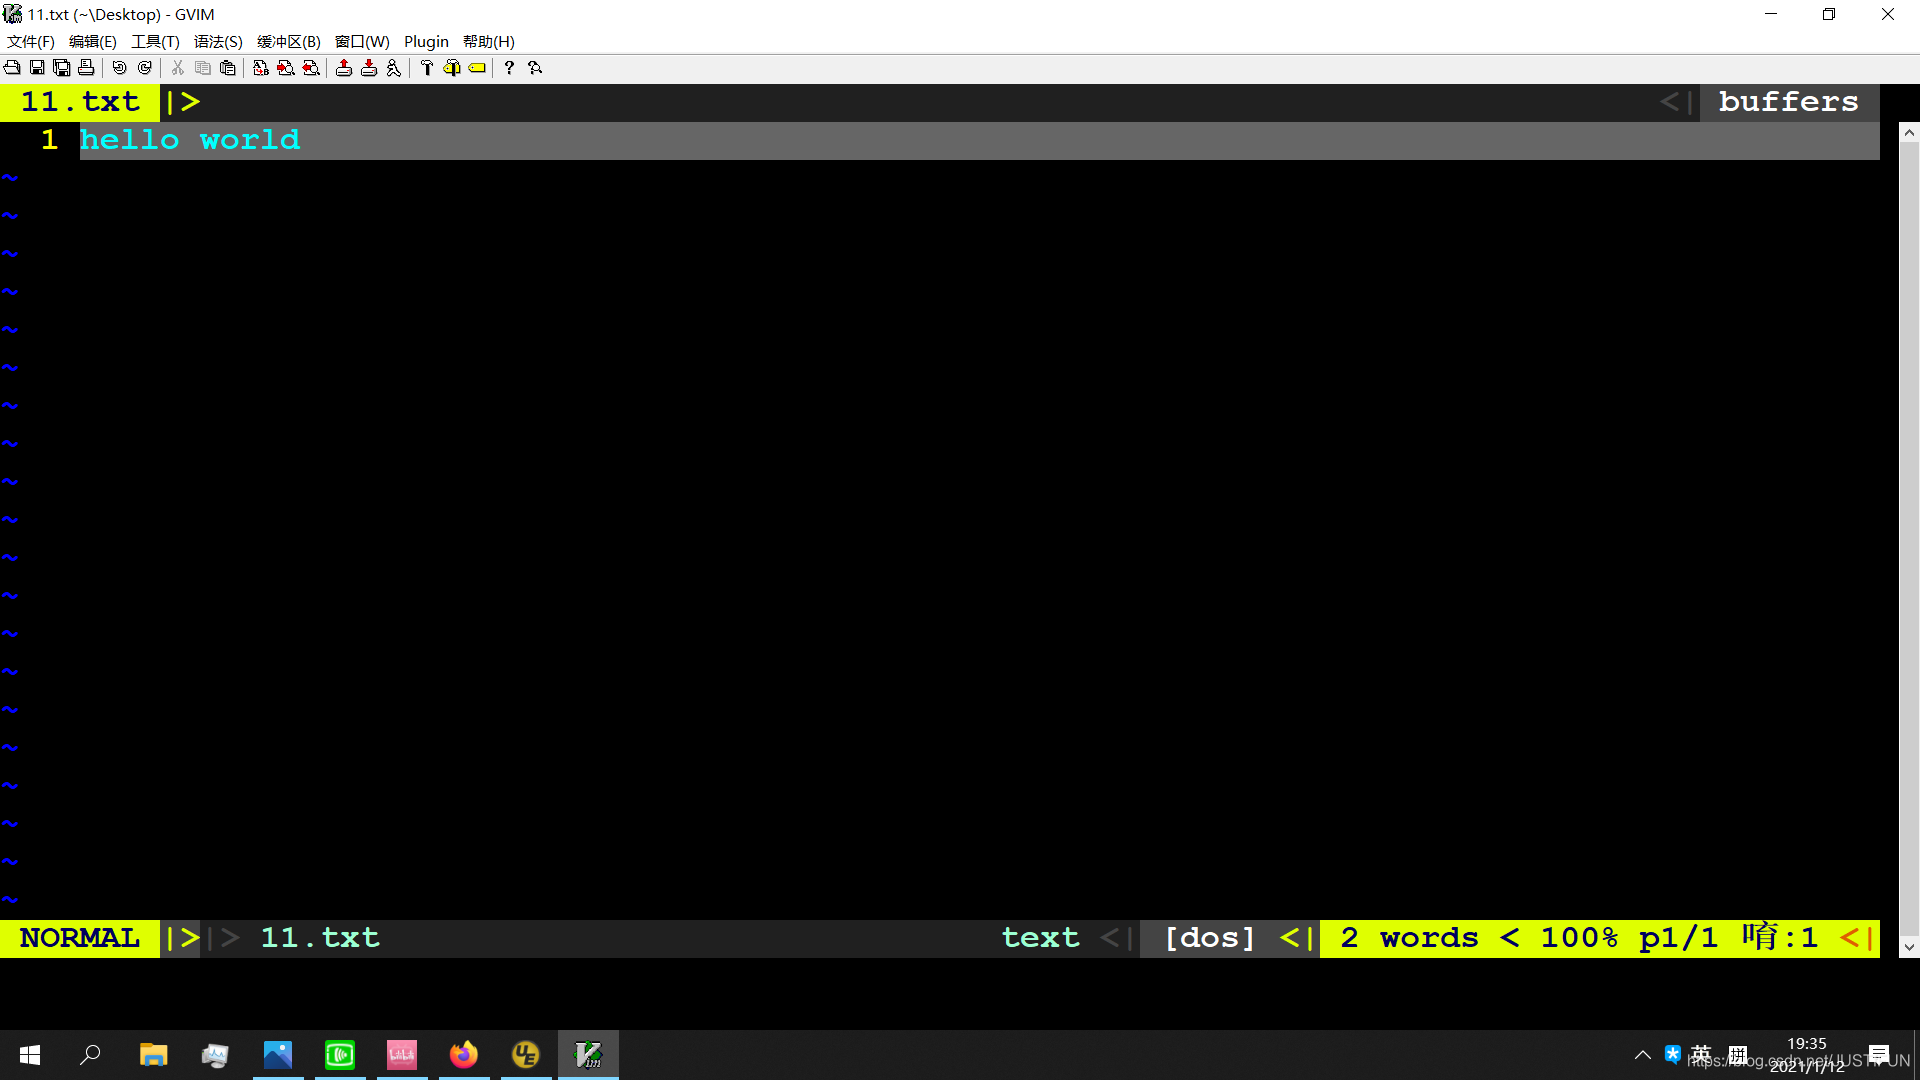The width and height of the screenshot is (1920, 1080).
Task: Click the buffers label in tabline
Action: (x=1788, y=102)
